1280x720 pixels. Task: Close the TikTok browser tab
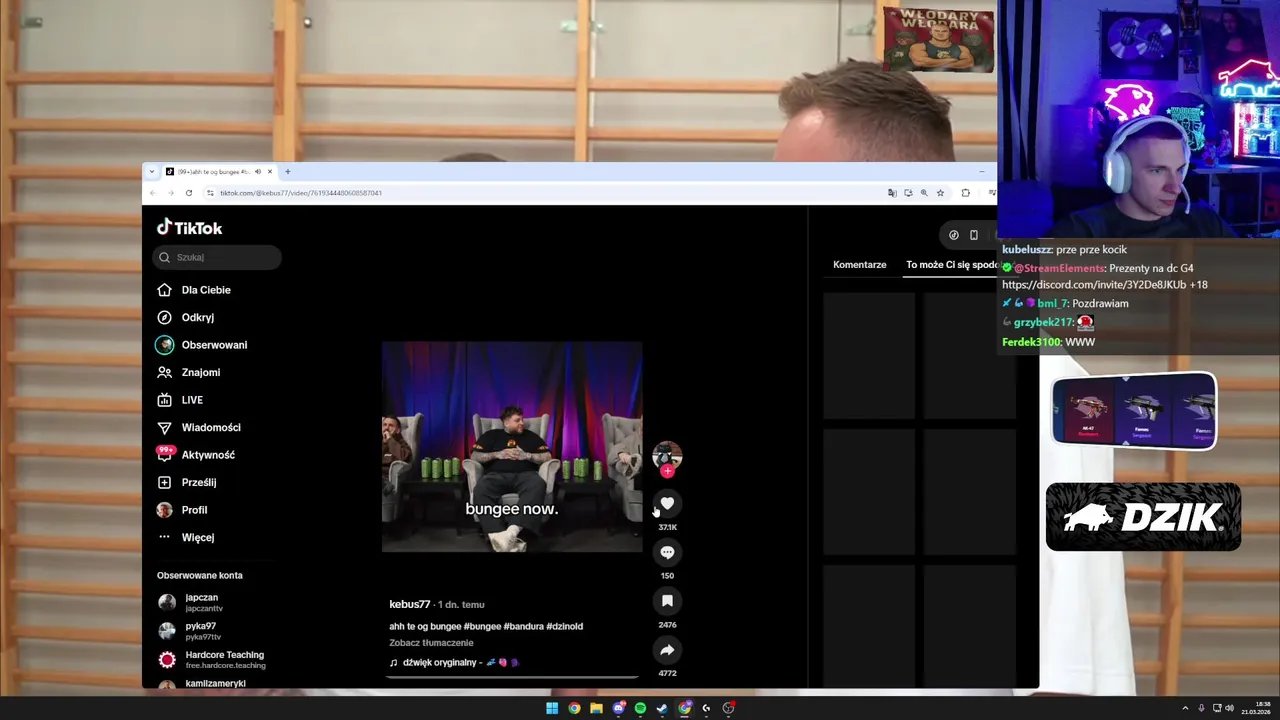pyautogui.click(x=269, y=172)
